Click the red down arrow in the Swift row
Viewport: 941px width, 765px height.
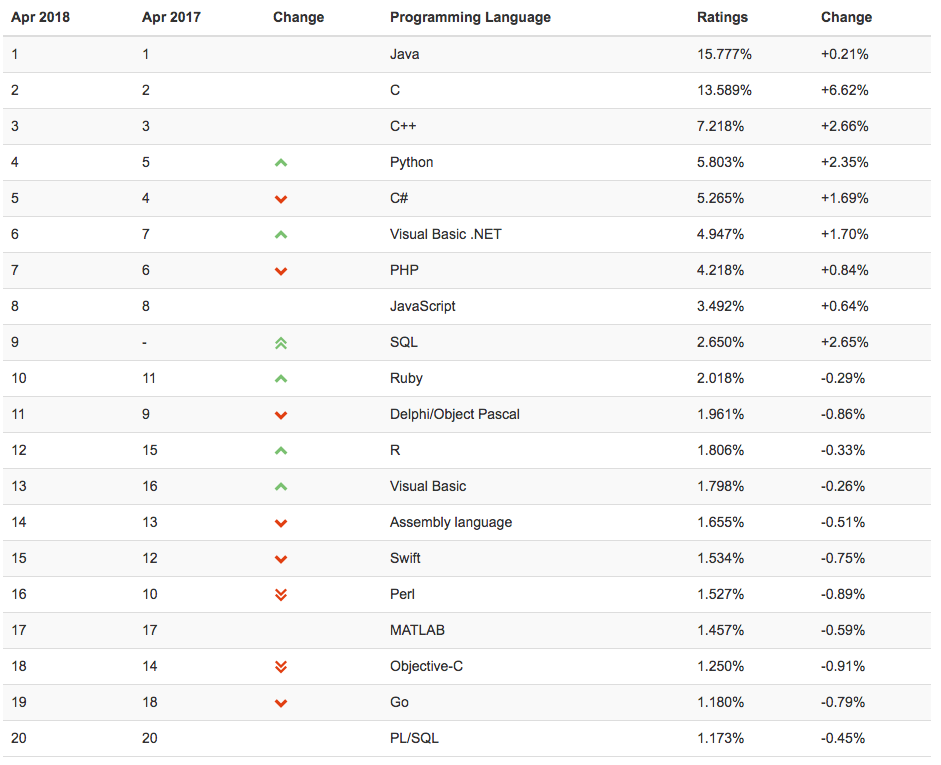click(x=281, y=559)
